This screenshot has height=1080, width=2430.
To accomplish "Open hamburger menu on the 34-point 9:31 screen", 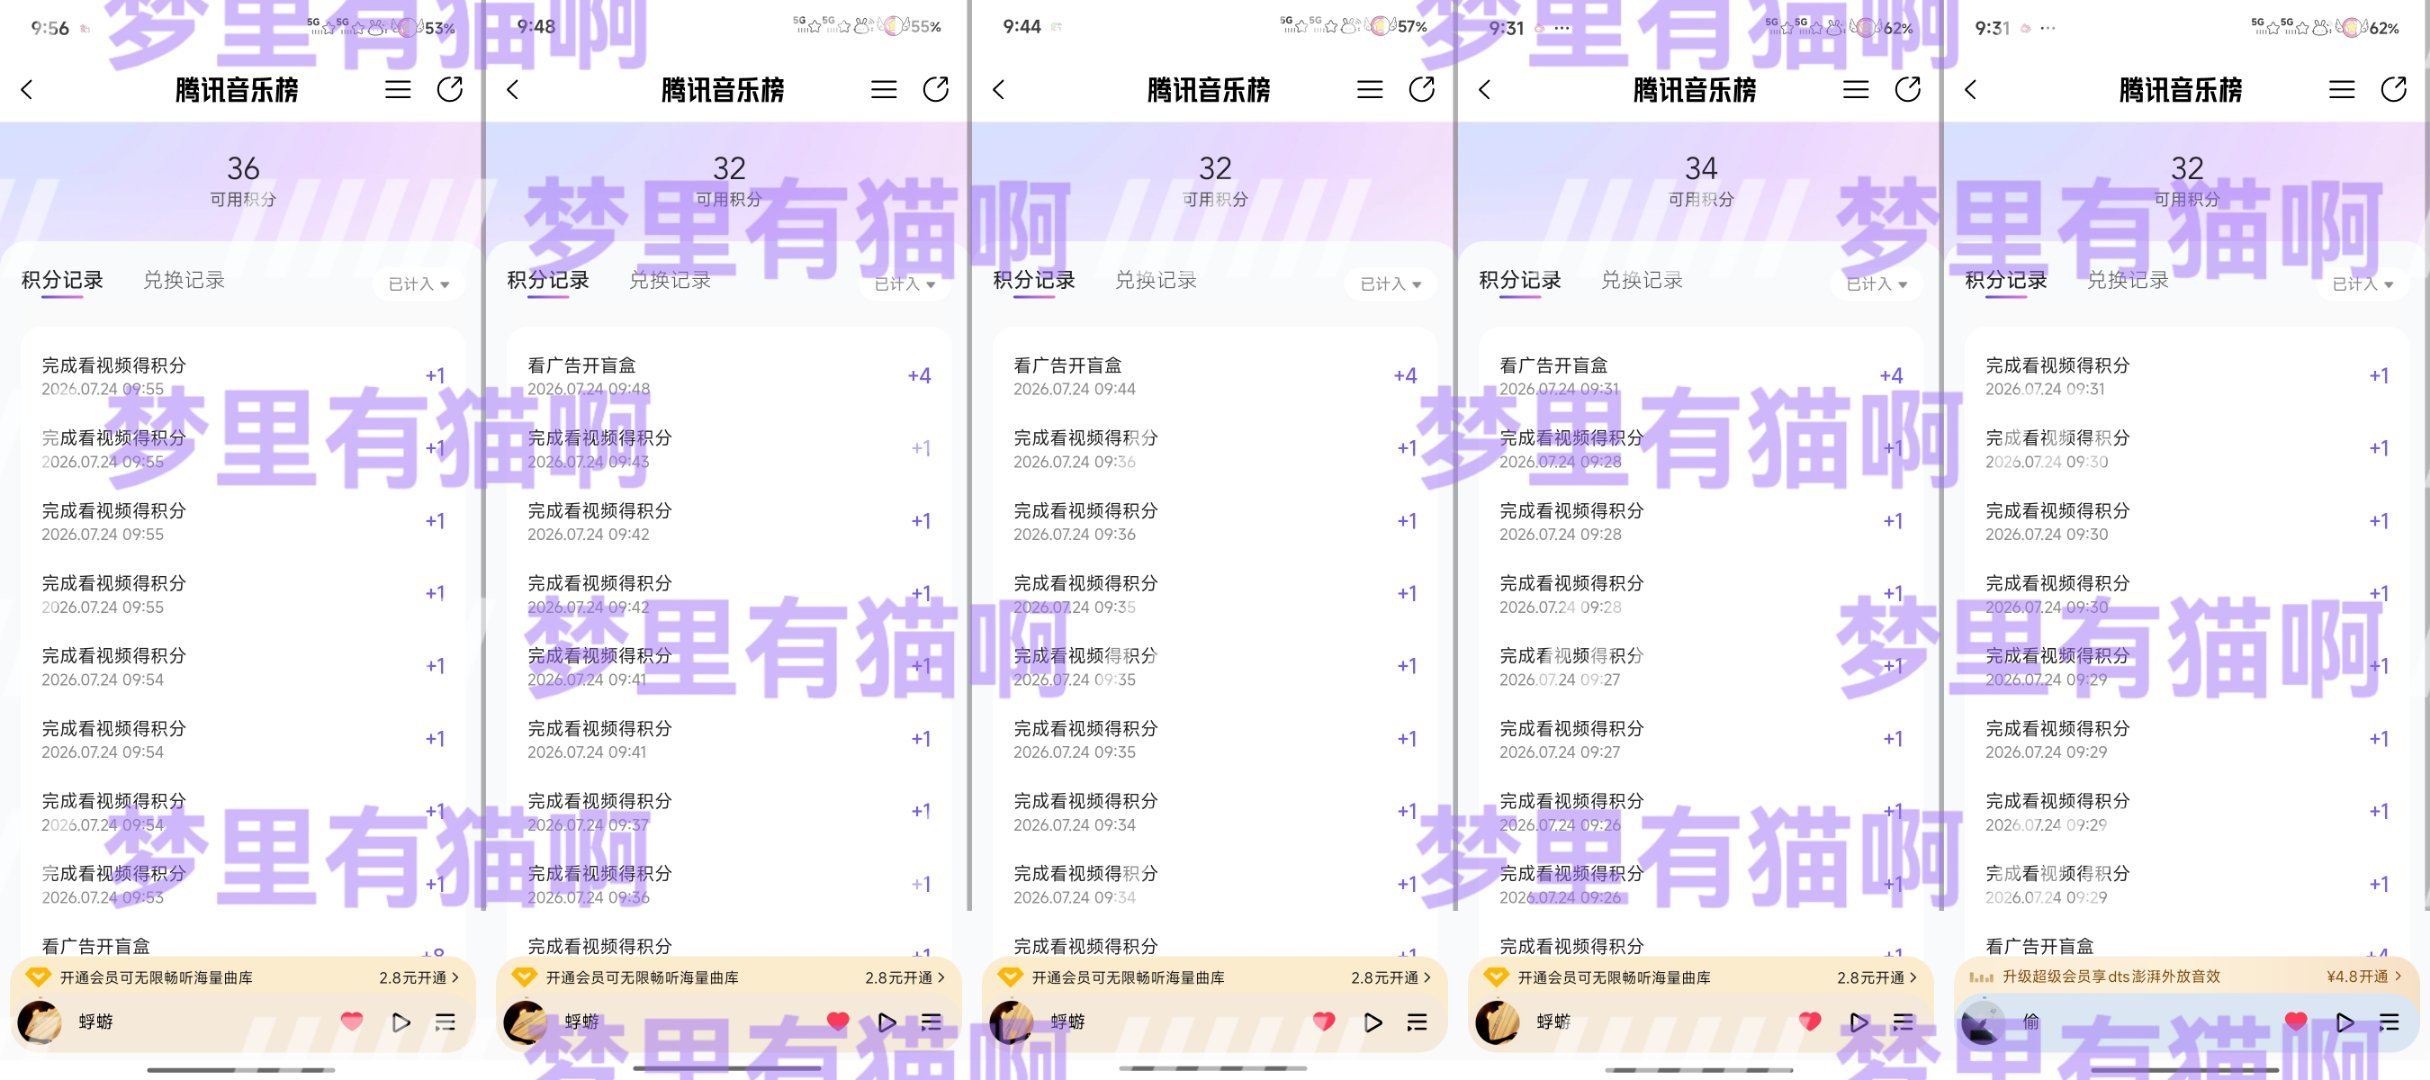I will pos(1856,90).
